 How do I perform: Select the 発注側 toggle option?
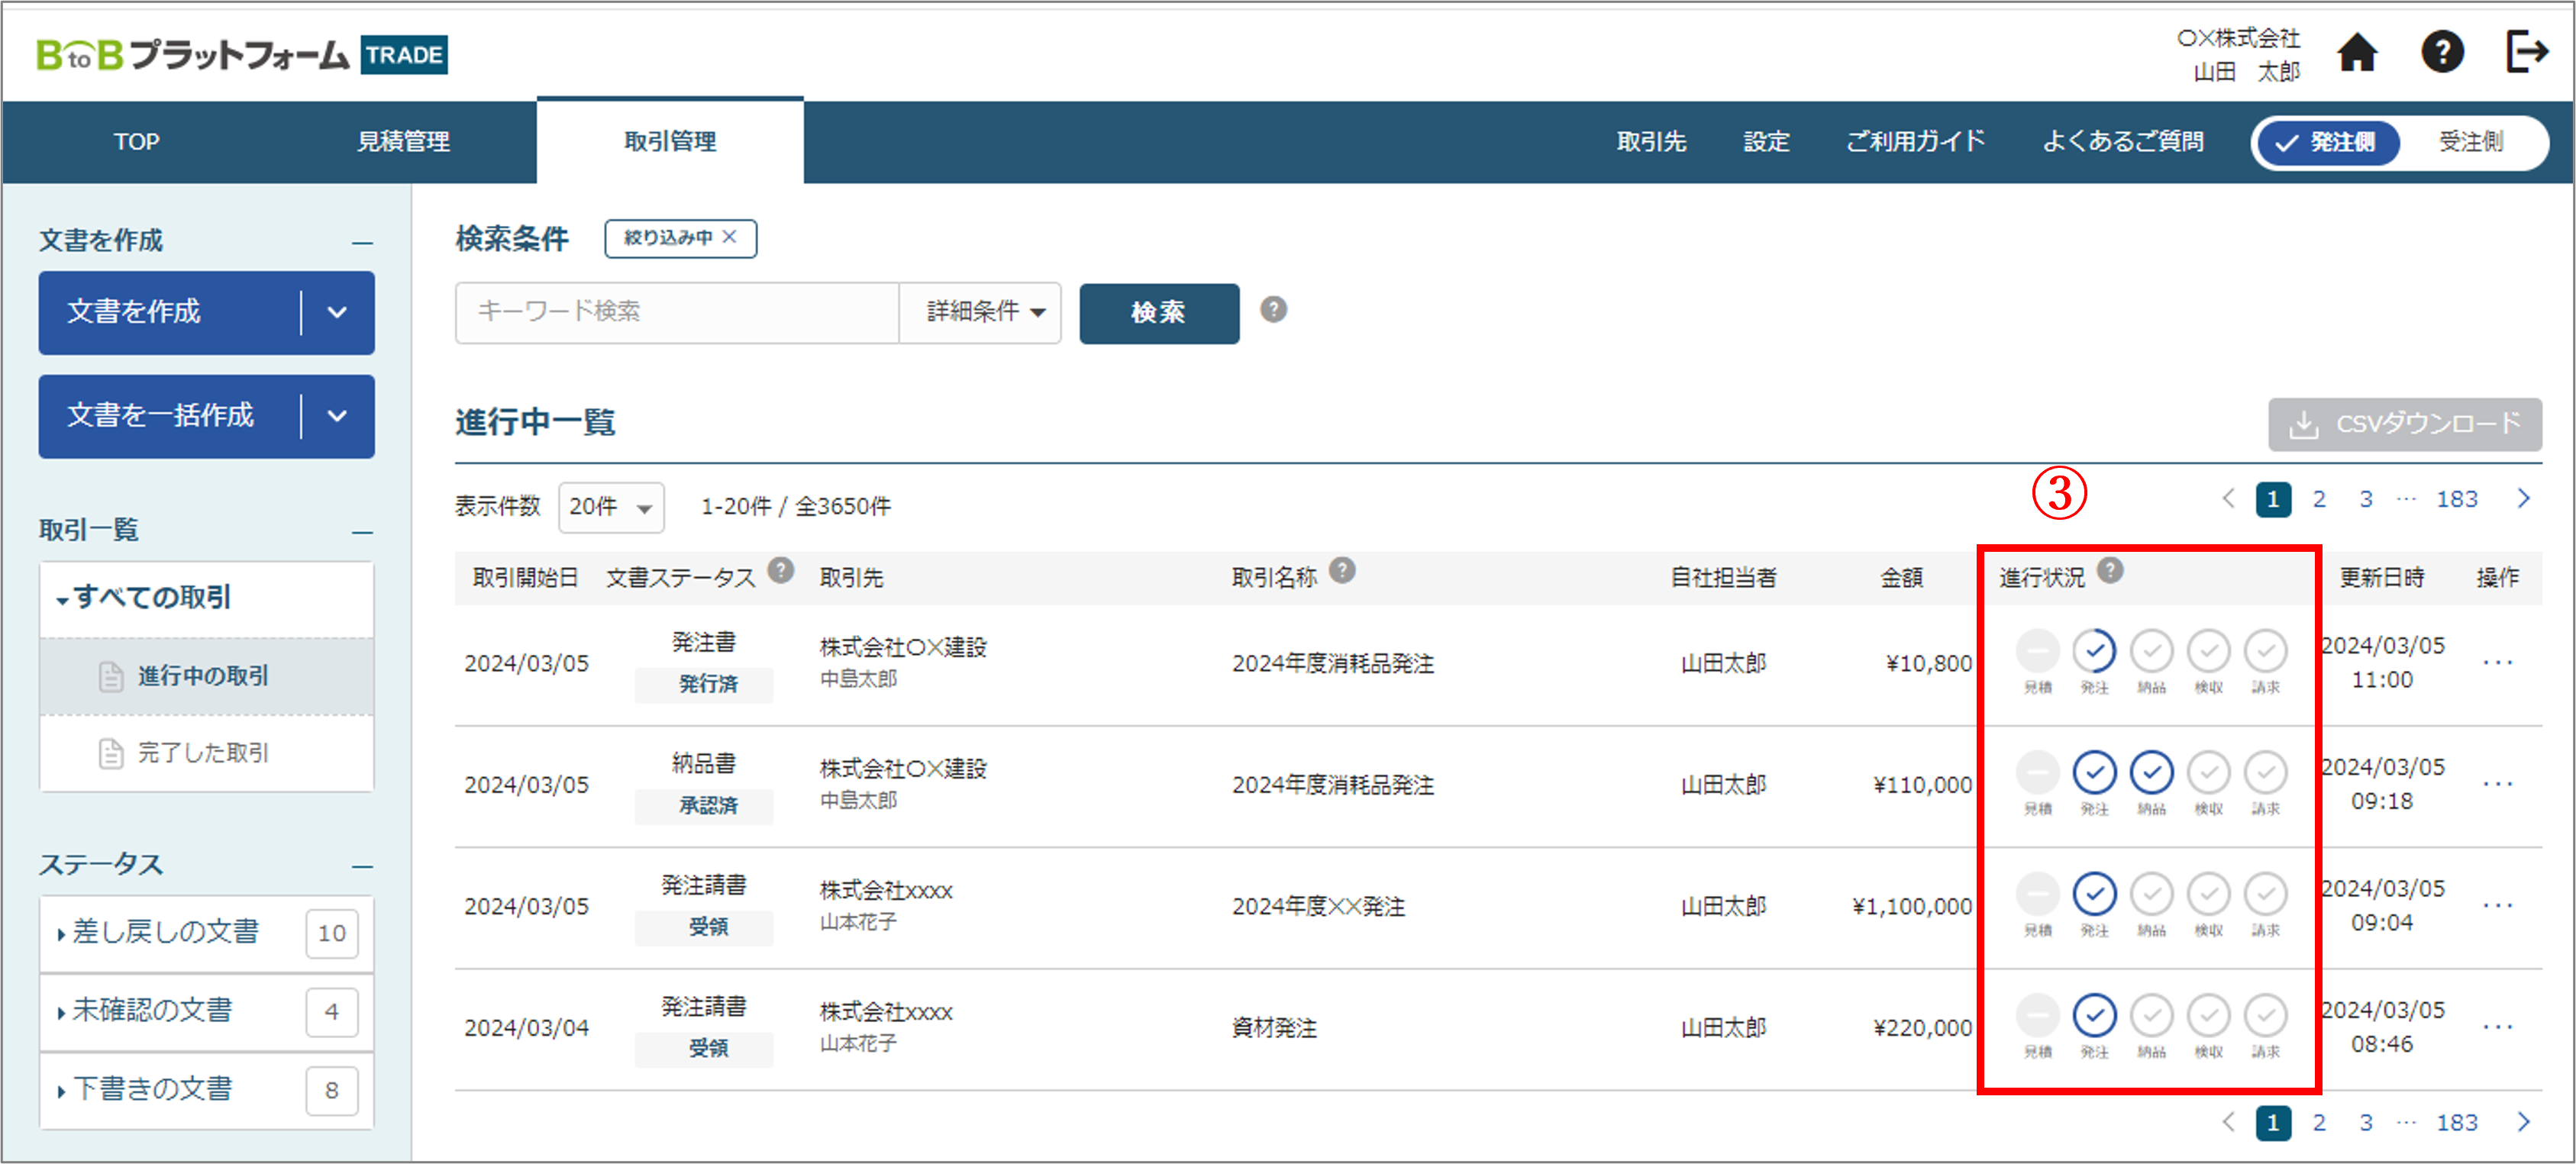pos(2327,142)
